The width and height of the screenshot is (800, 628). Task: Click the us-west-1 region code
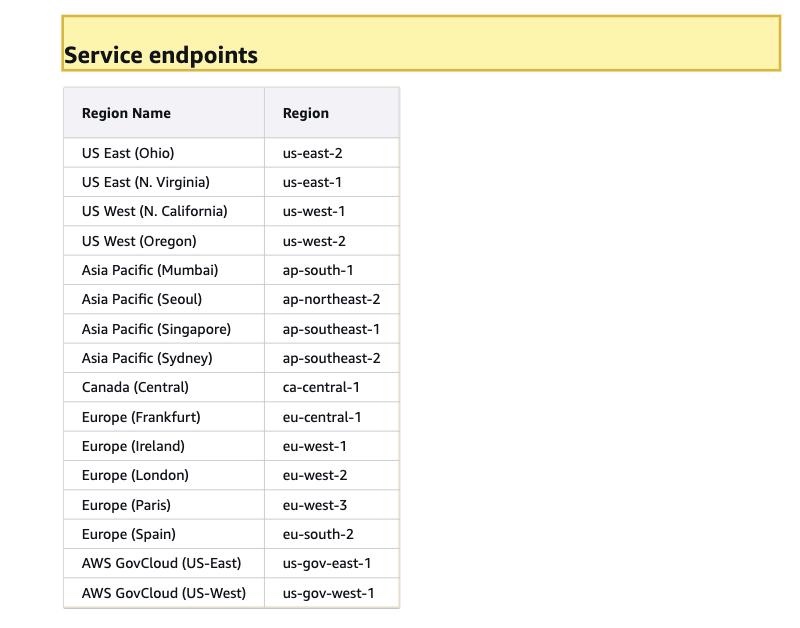pos(314,211)
